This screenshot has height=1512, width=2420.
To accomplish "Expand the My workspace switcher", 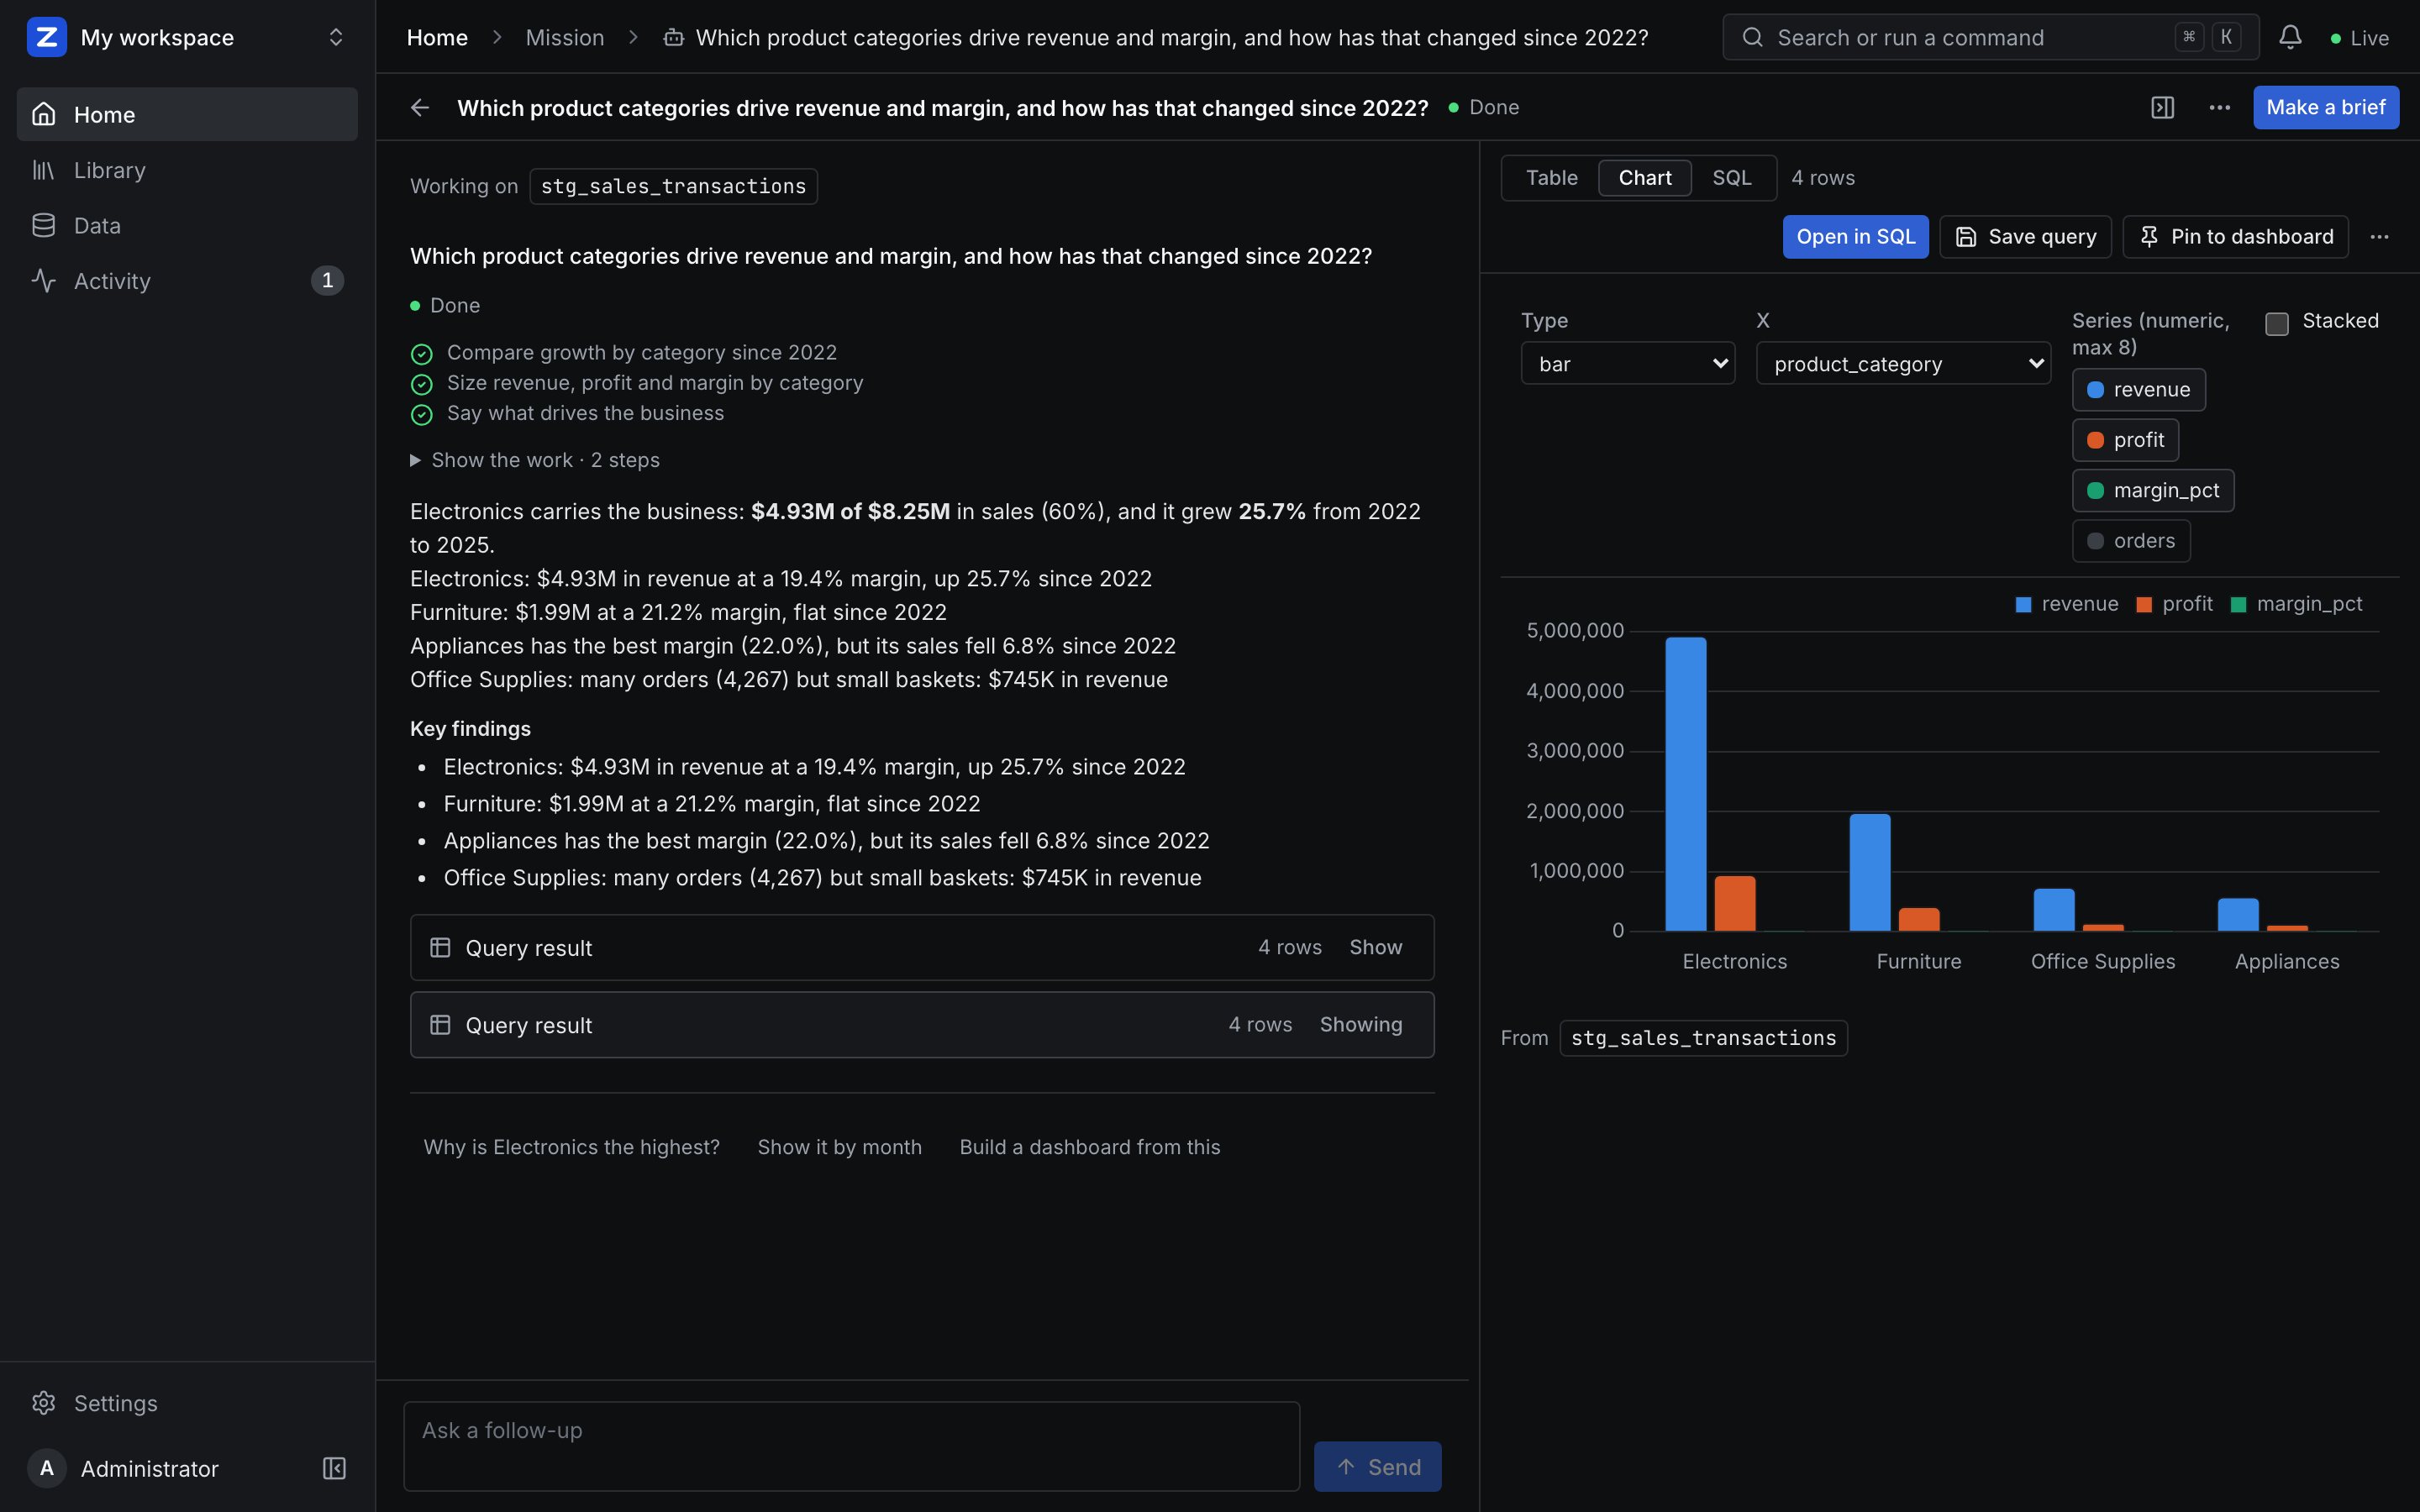I will pyautogui.click(x=187, y=37).
